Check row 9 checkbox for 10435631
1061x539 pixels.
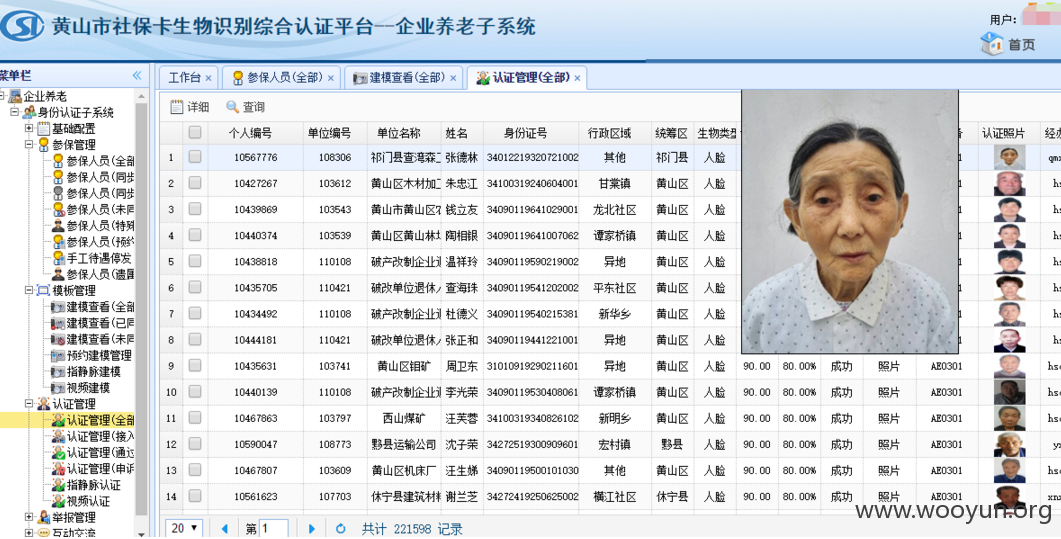(x=195, y=365)
